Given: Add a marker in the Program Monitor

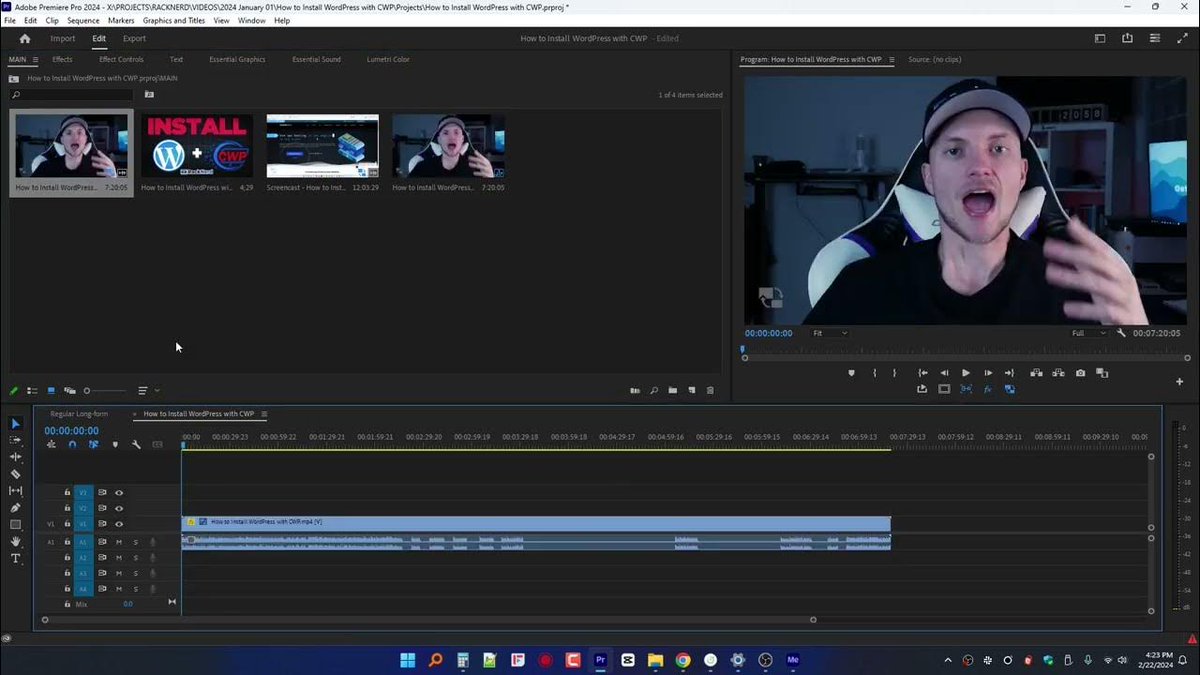Looking at the screenshot, I should [852, 373].
